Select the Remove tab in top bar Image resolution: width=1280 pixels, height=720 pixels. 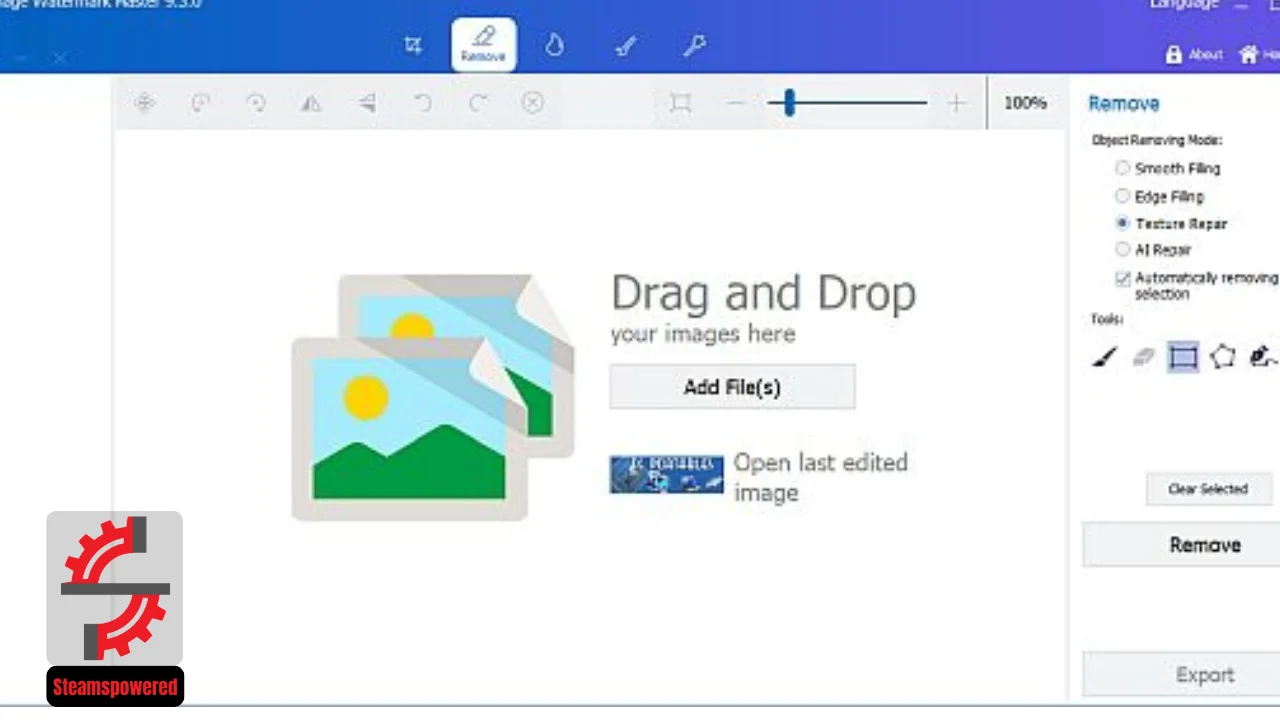(484, 44)
